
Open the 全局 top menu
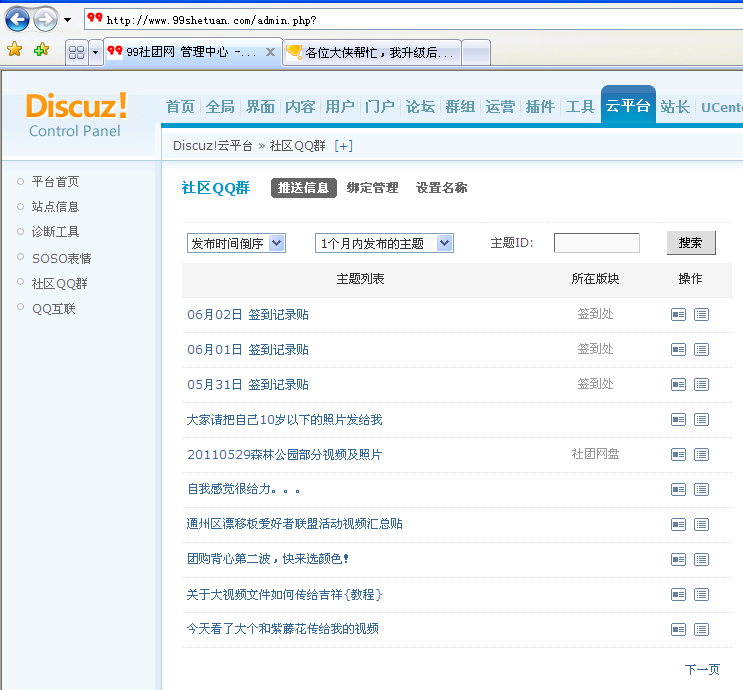[x=220, y=107]
